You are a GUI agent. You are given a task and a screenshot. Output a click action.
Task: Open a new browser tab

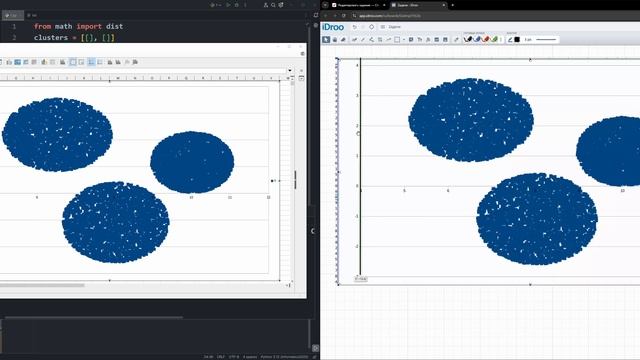(x=452, y=5)
